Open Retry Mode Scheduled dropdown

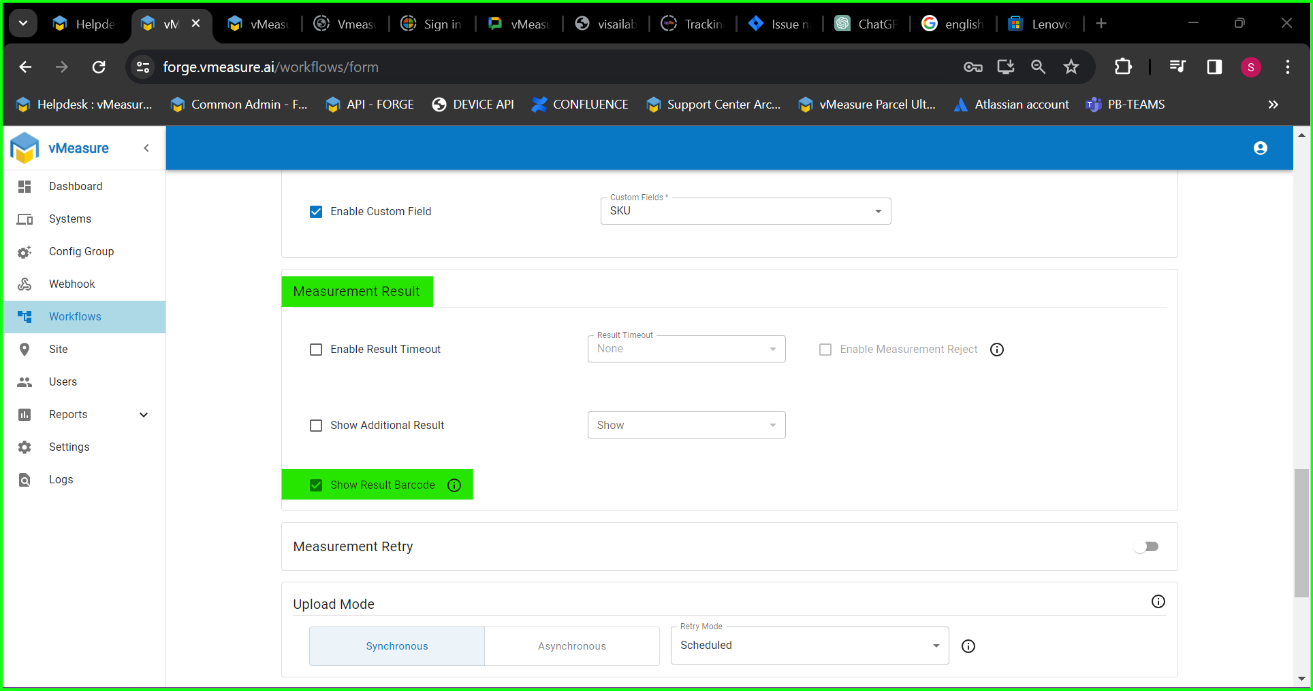pyautogui.click(x=810, y=645)
